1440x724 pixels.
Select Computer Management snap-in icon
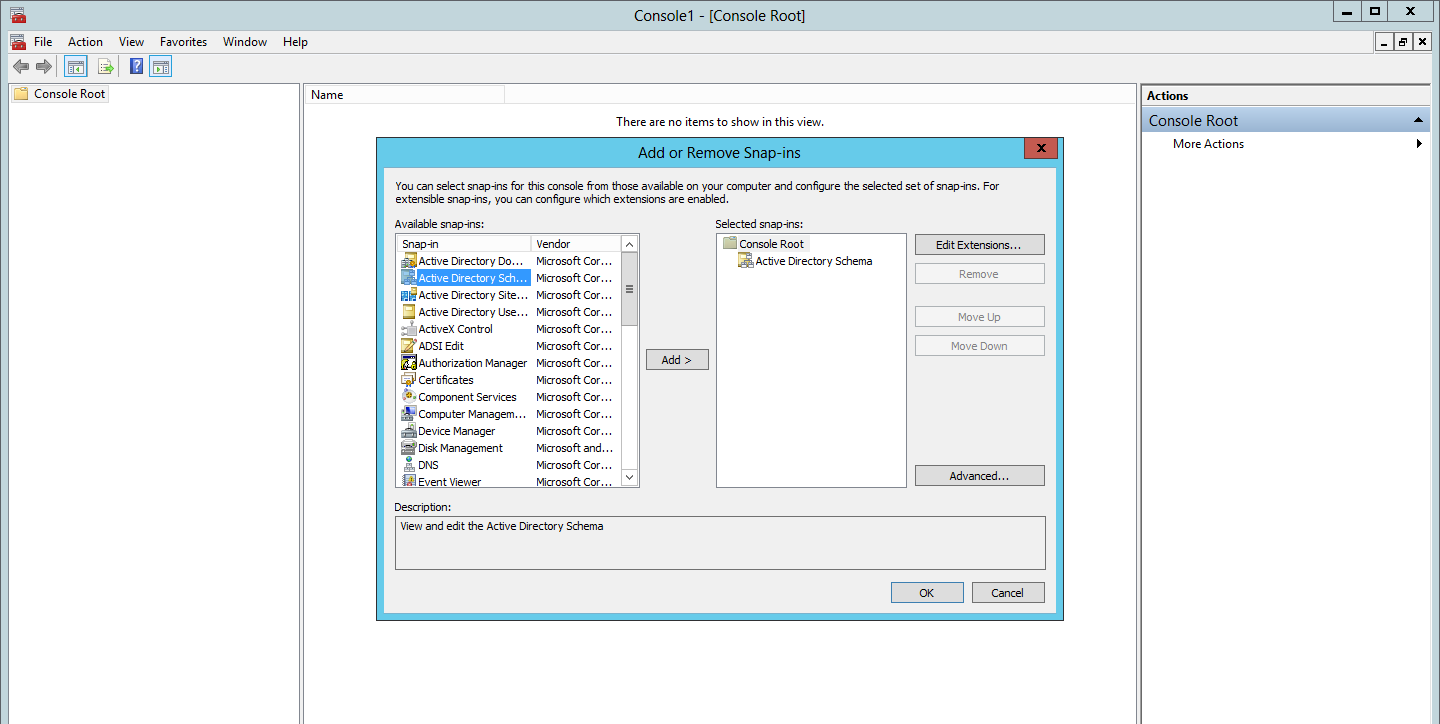tap(408, 414)
